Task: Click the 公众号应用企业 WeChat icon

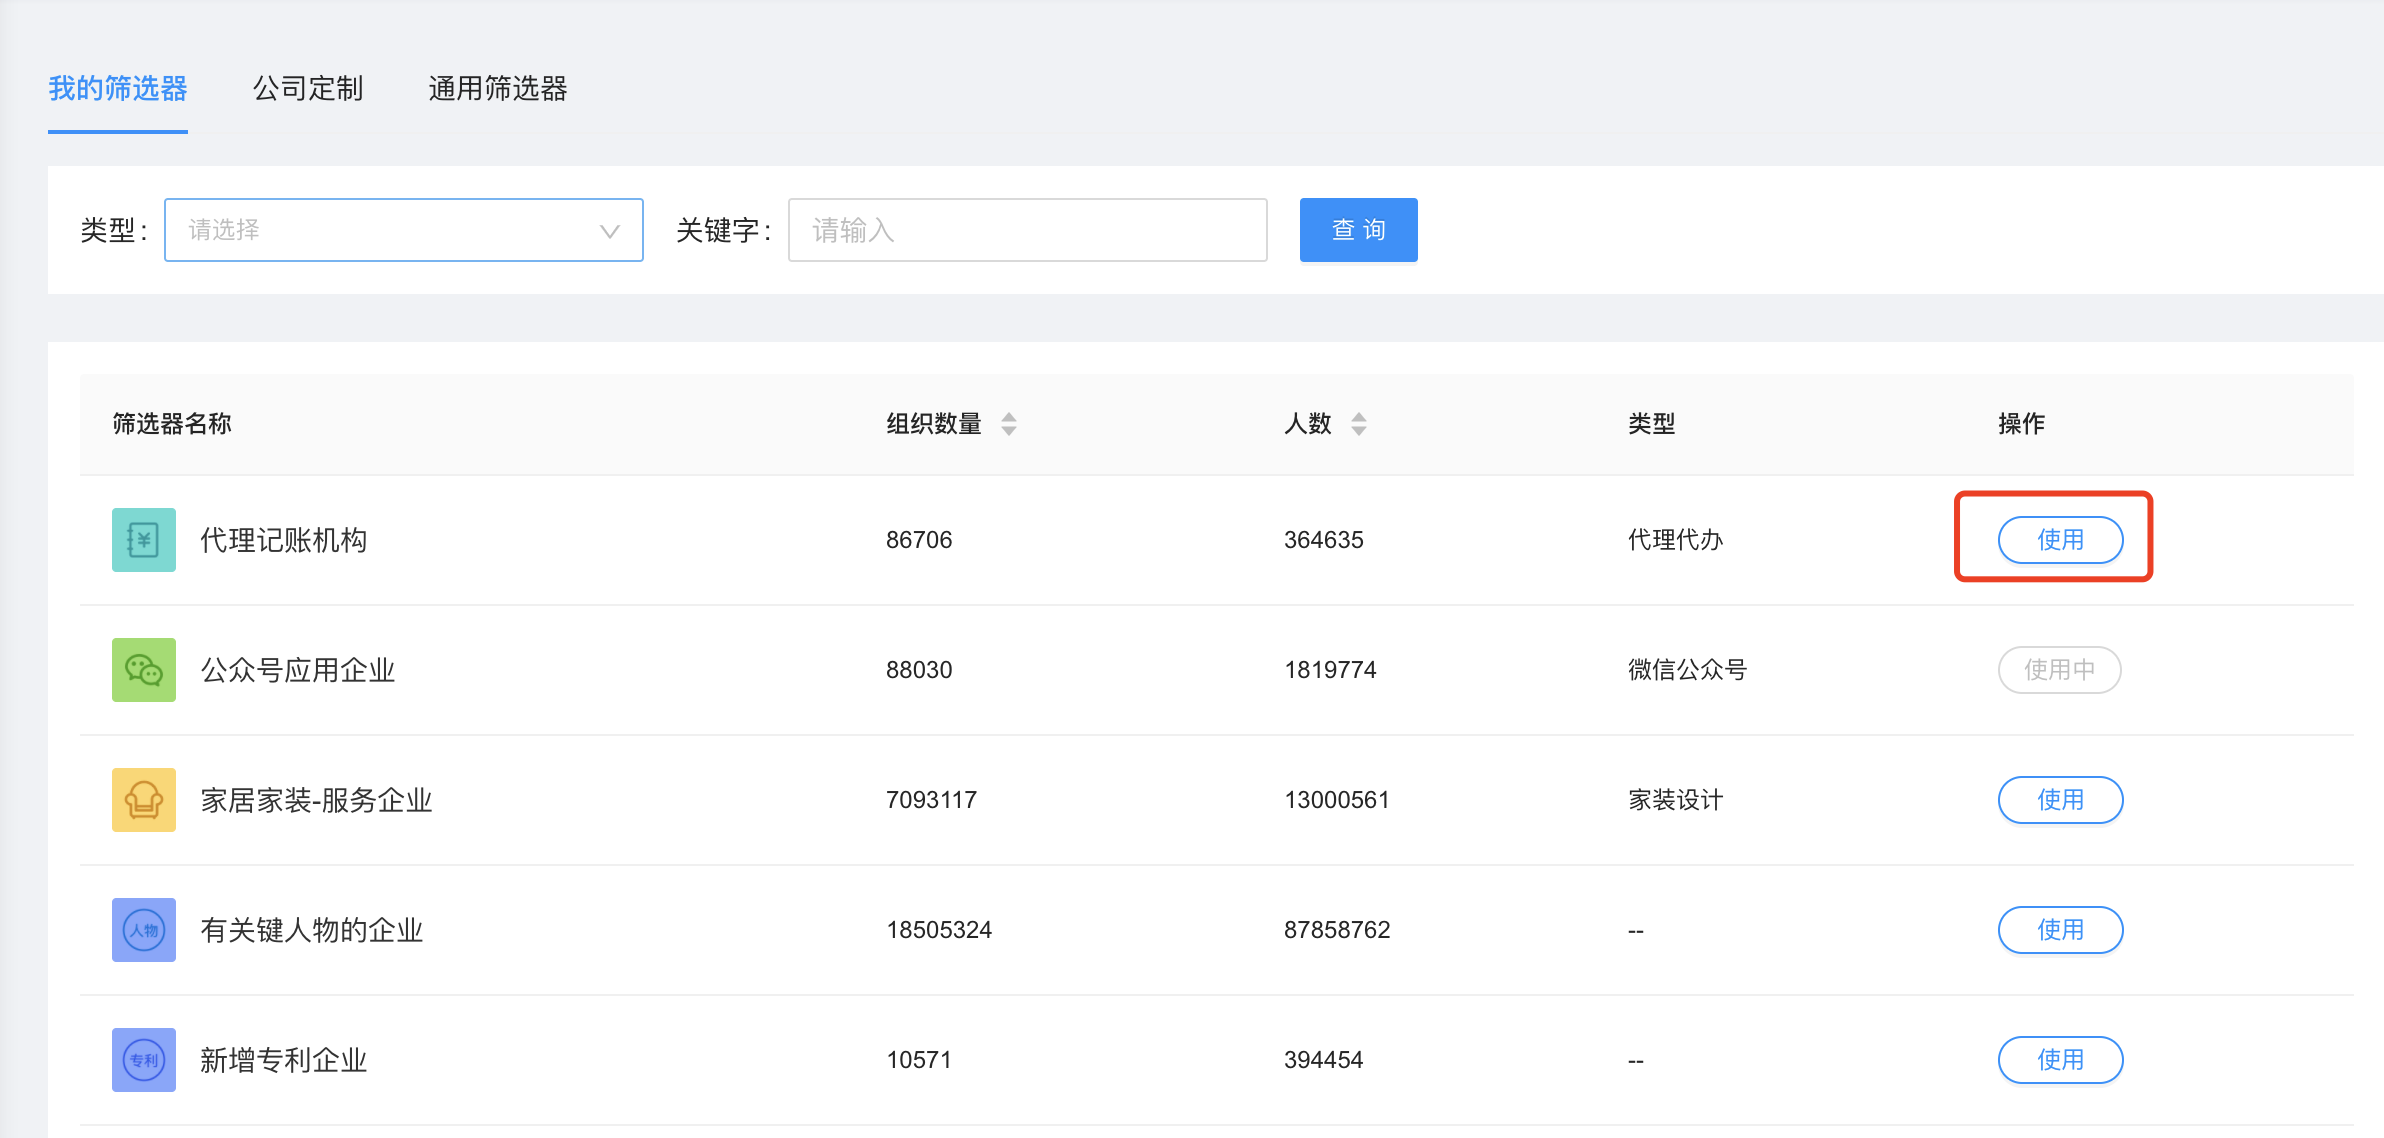Action: (144, 670)
